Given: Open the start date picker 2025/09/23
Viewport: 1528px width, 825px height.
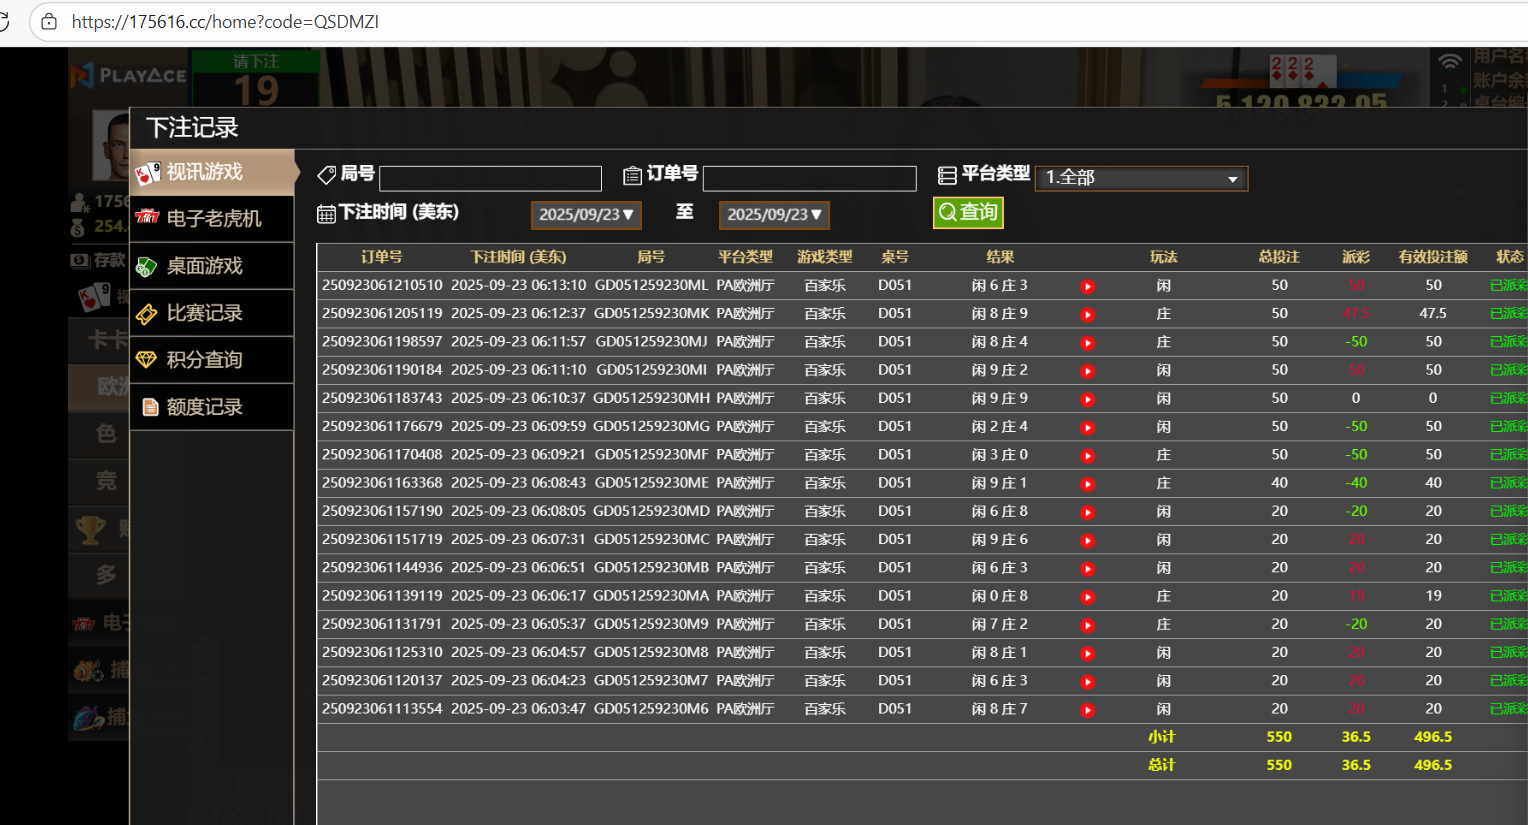Looking at the screenshot, I should click(x=586, y=215).
